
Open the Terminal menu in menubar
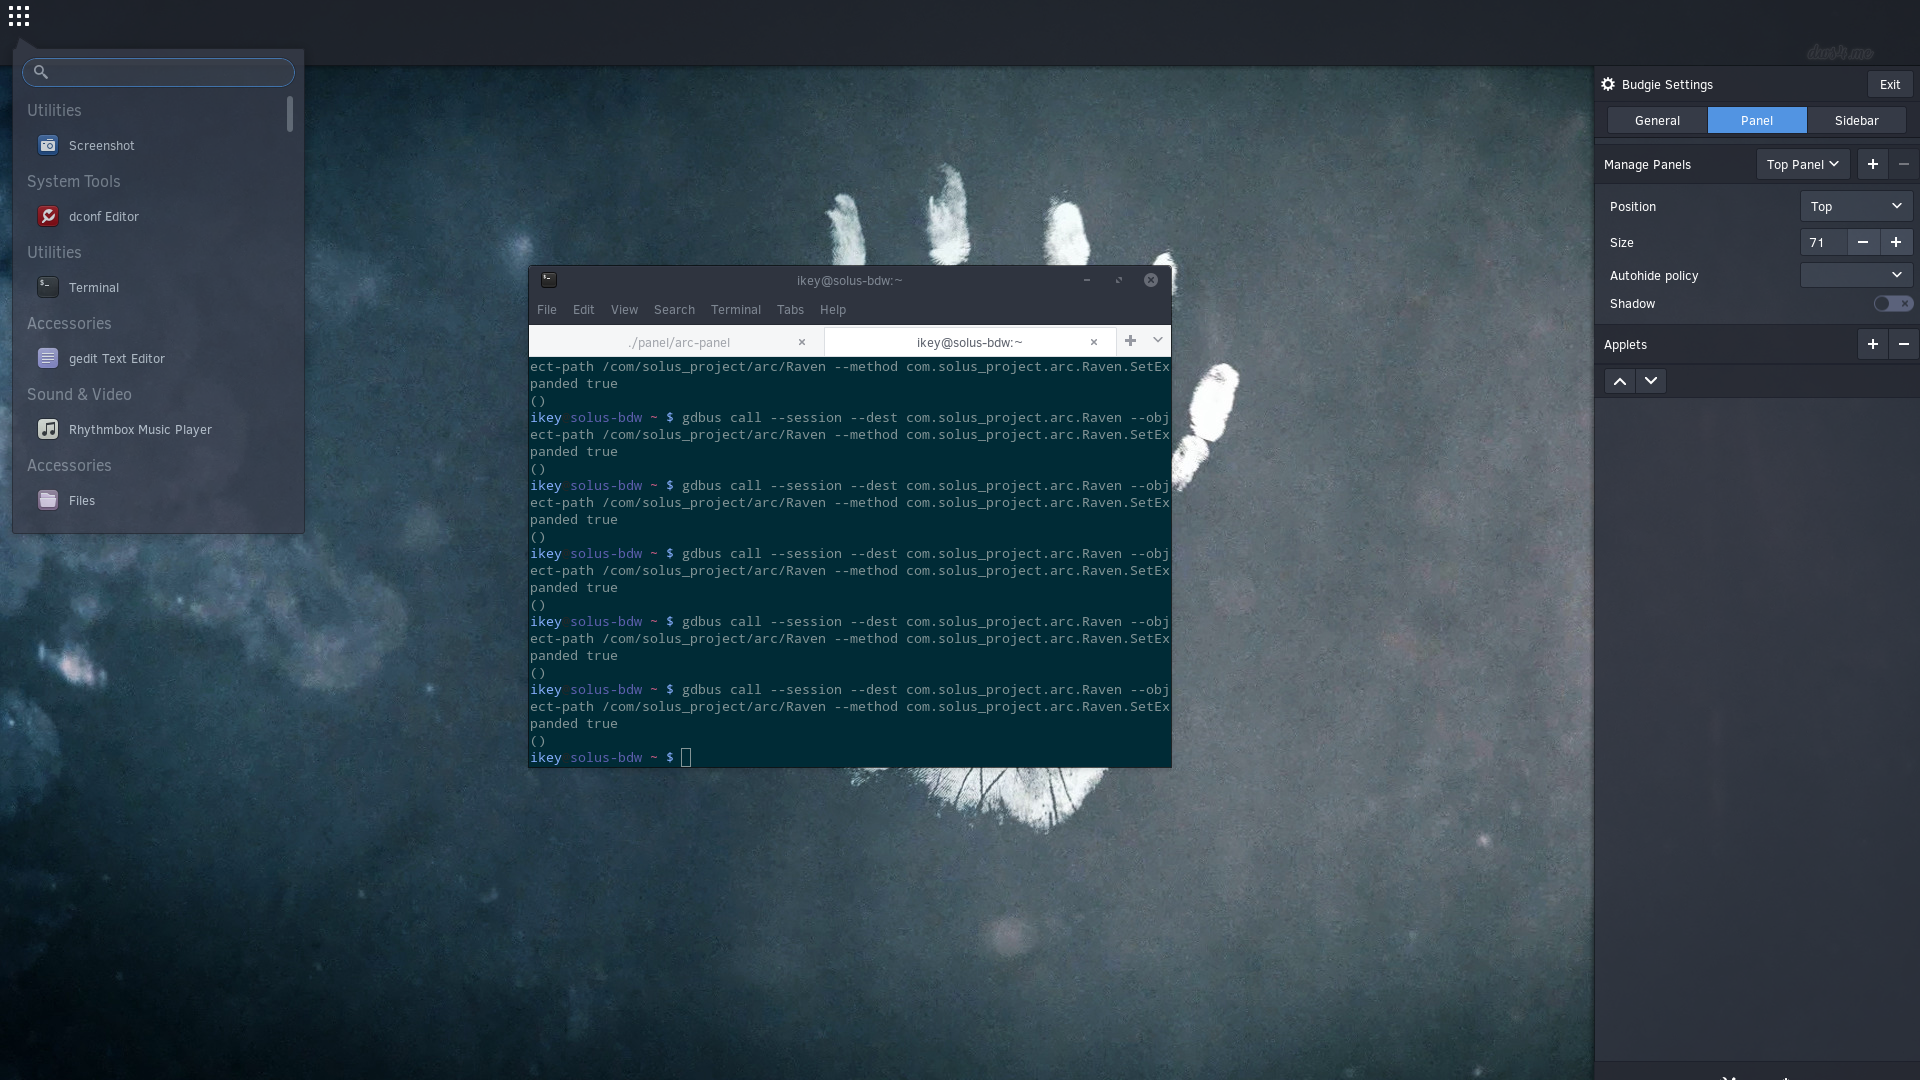click(x=736, y=310)
